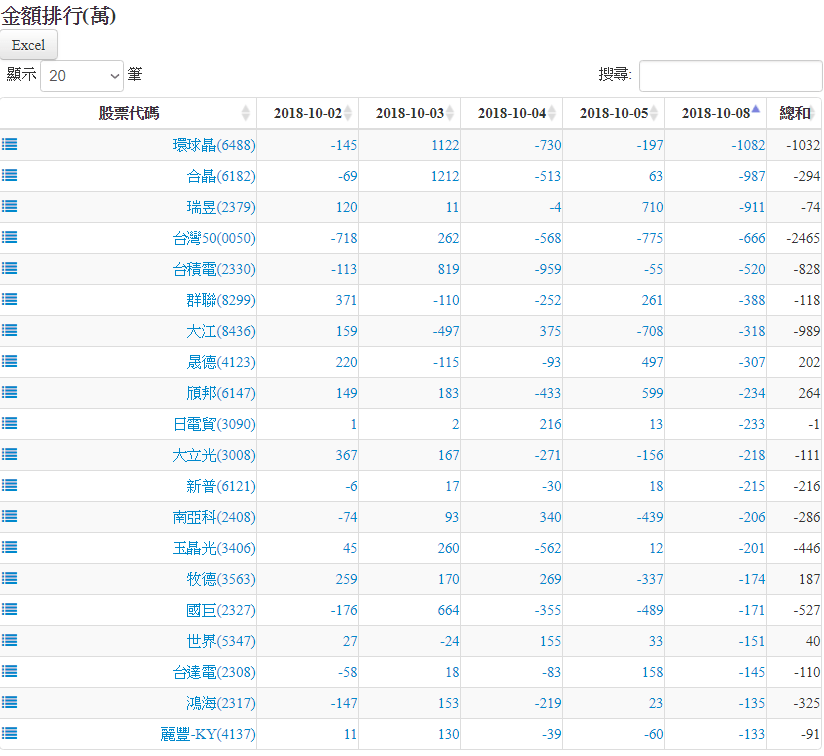Sort by the 2018-10-02 column header
This screenshot has width=824, height=756.
click(307, 113)
